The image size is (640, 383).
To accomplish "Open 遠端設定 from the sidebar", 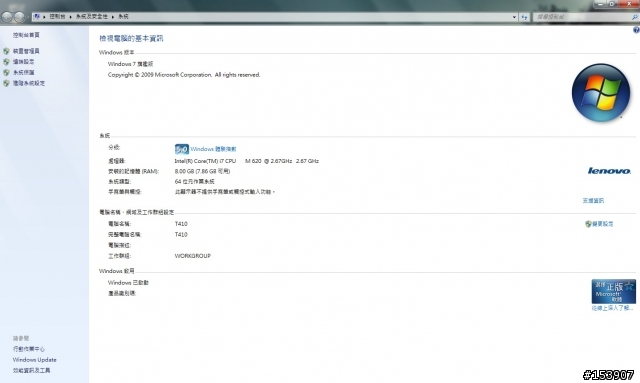I will tap(23, 62).
